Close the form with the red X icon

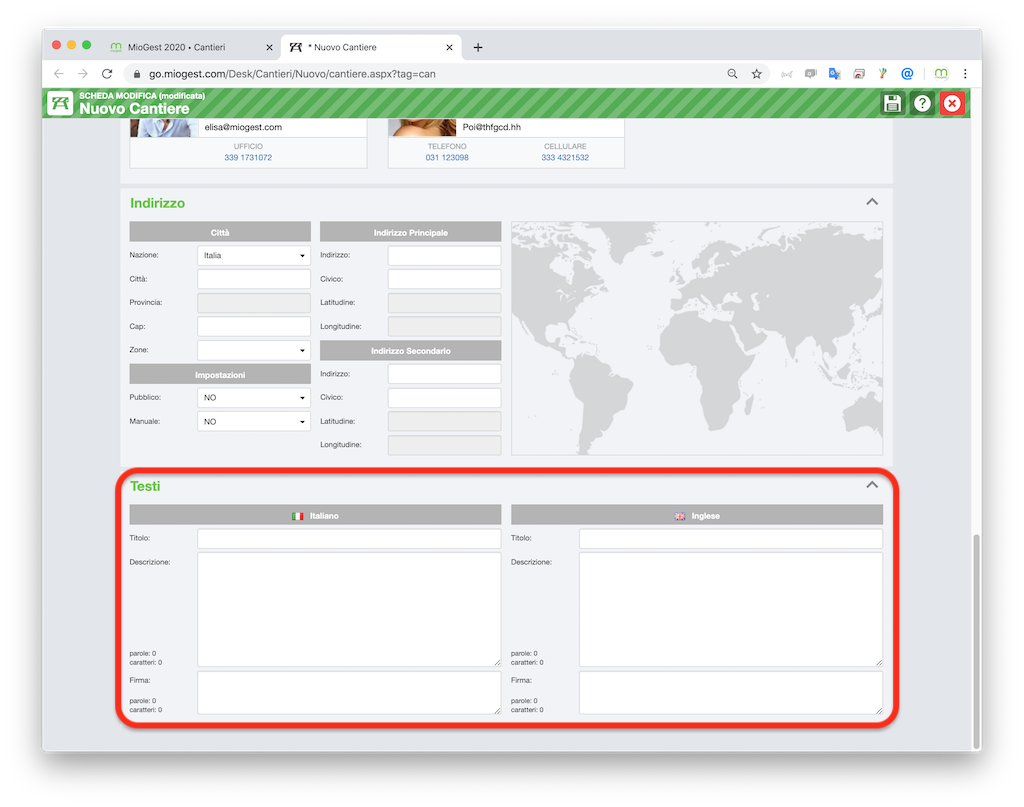click(x=952, y=103)
